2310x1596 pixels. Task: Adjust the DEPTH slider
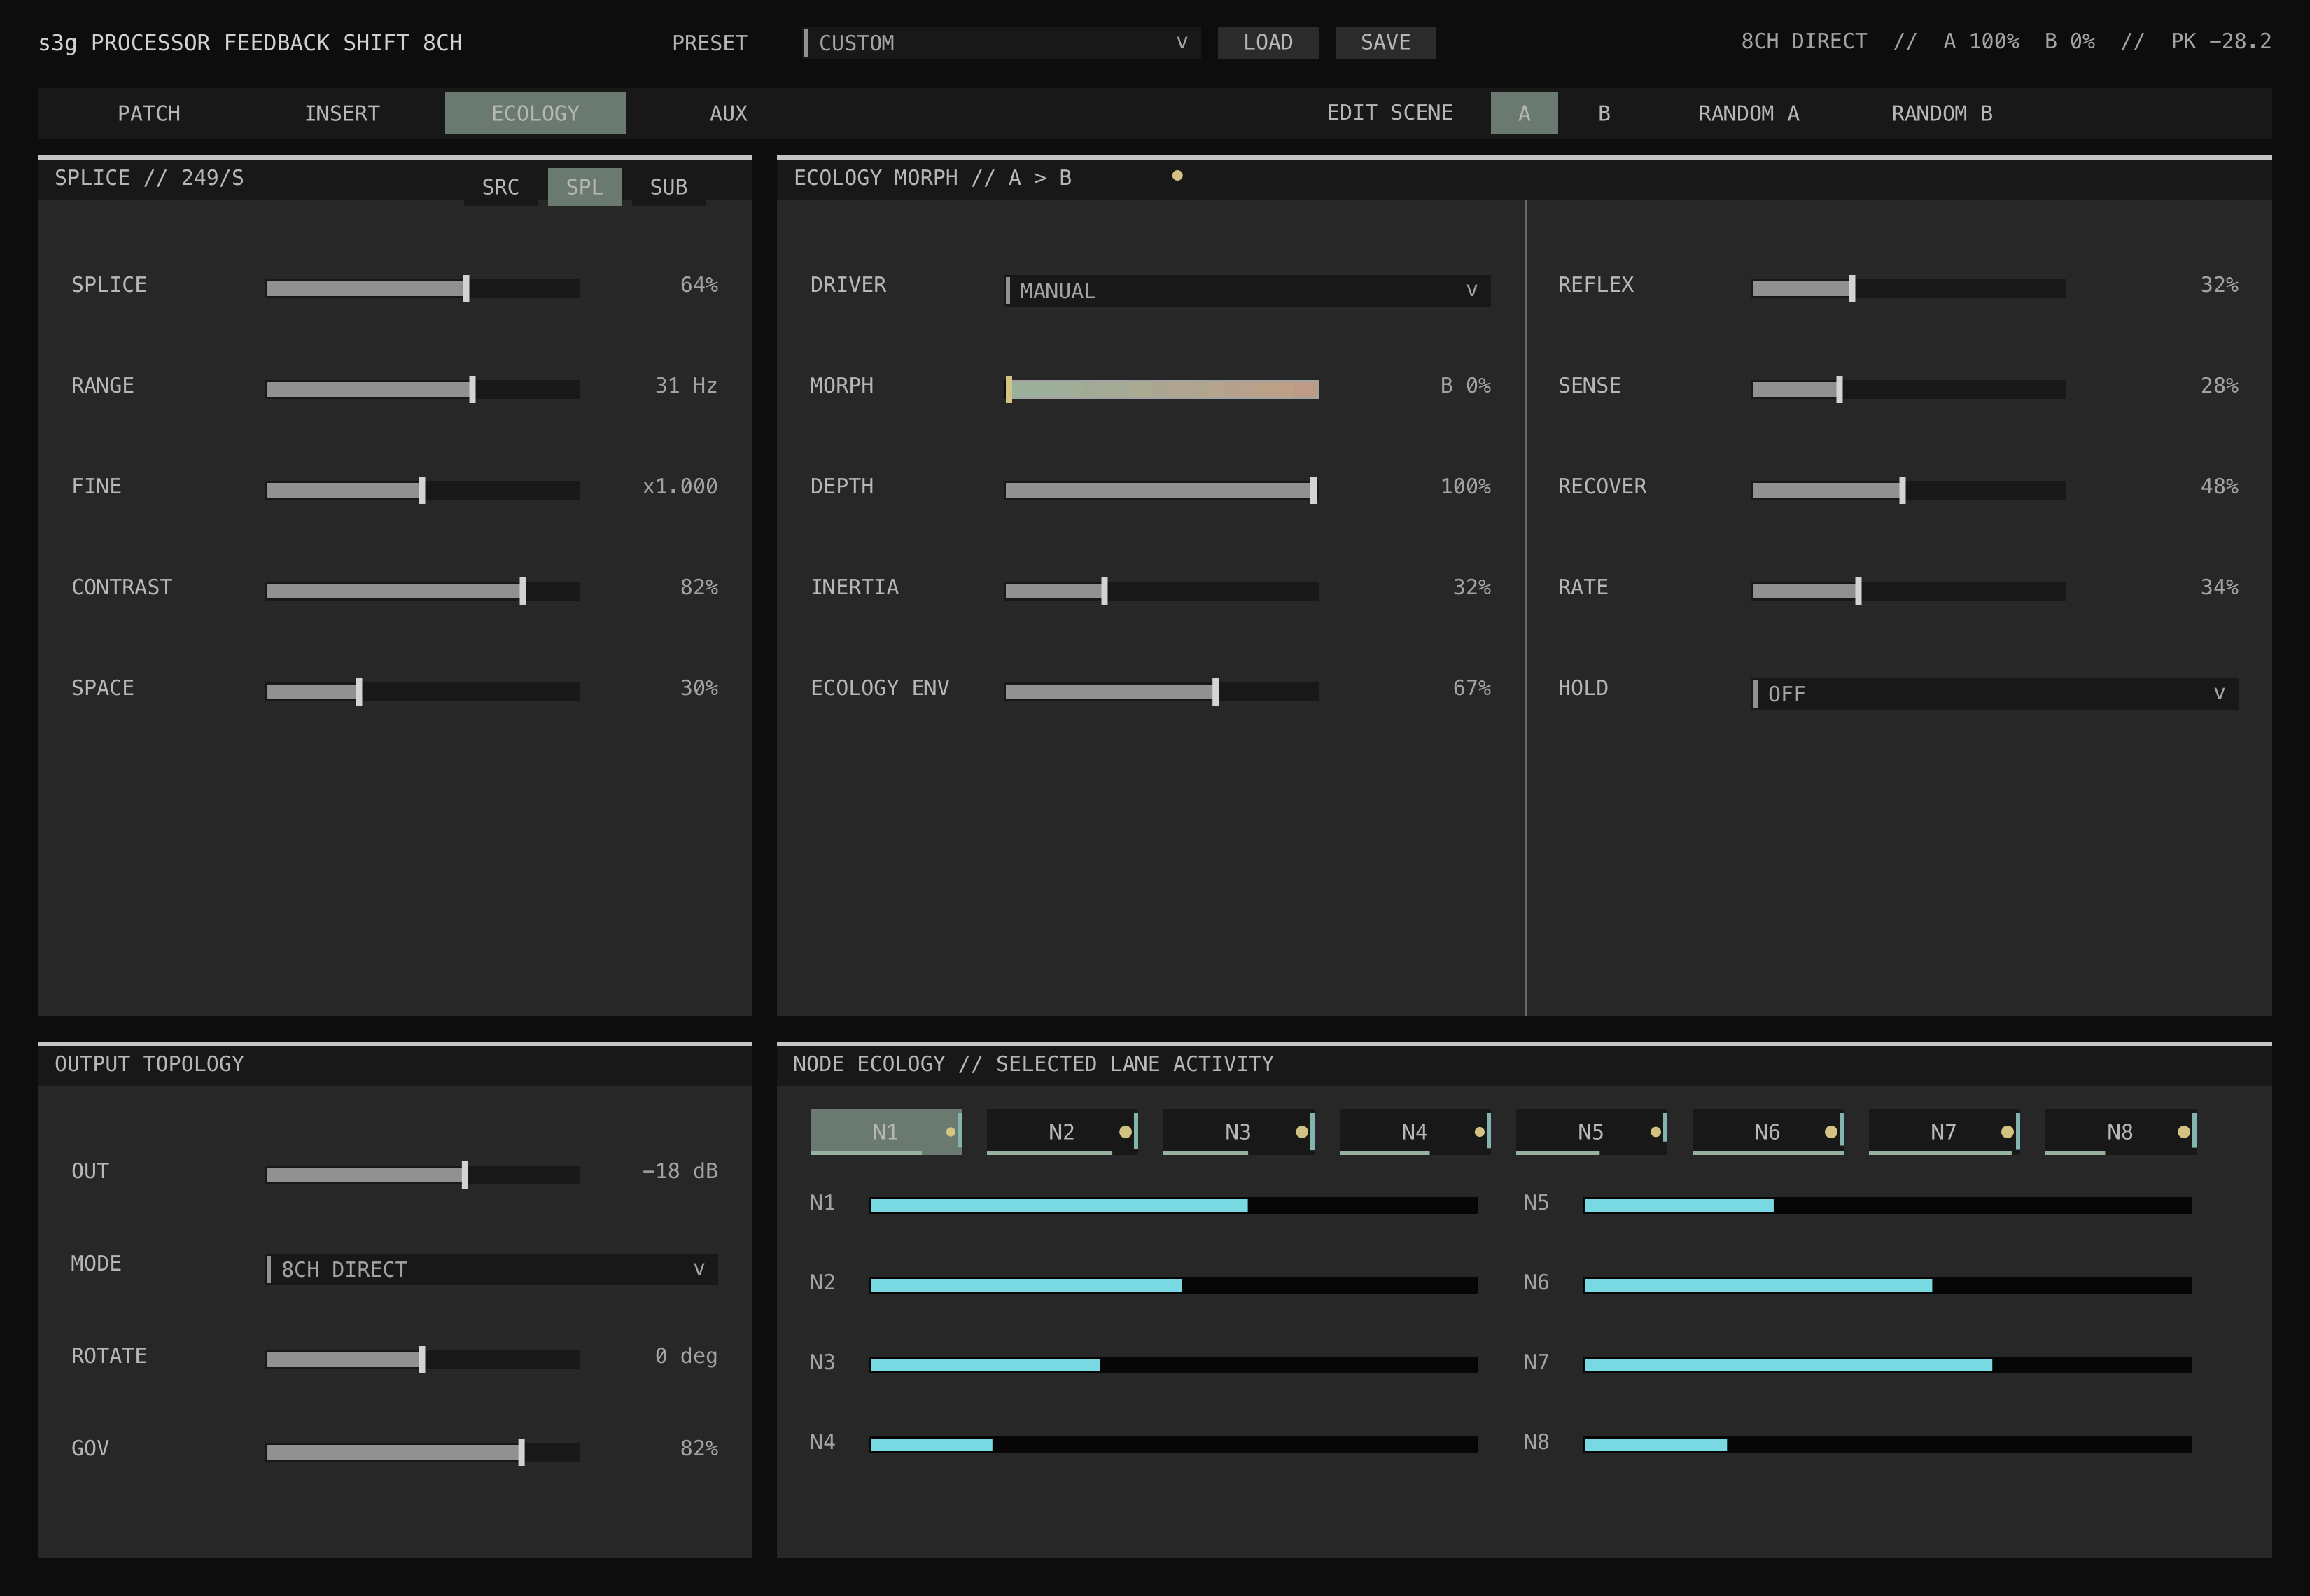pos(1161,490)
